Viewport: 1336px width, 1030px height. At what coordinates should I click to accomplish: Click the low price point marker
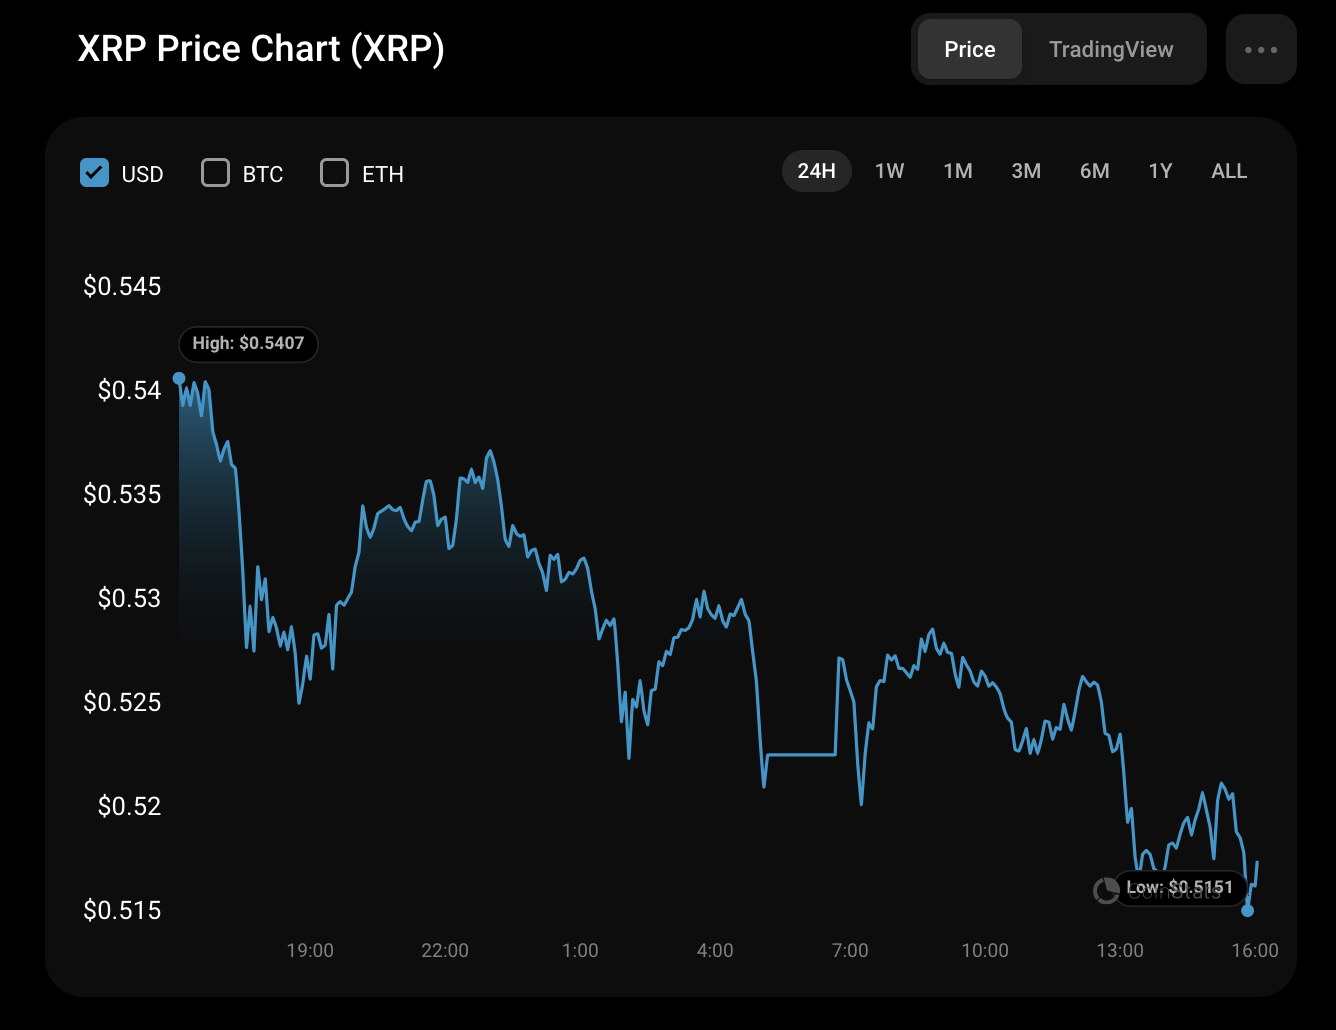click(1247, 911)
